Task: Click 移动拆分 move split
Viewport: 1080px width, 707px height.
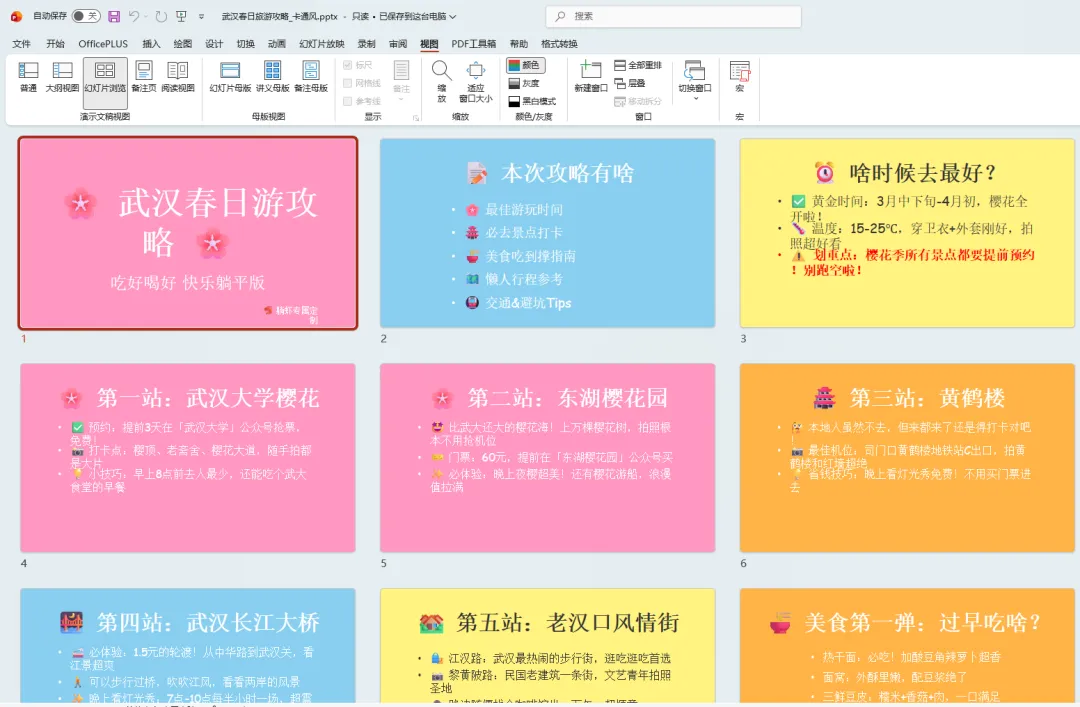Action: click(638, 101)
